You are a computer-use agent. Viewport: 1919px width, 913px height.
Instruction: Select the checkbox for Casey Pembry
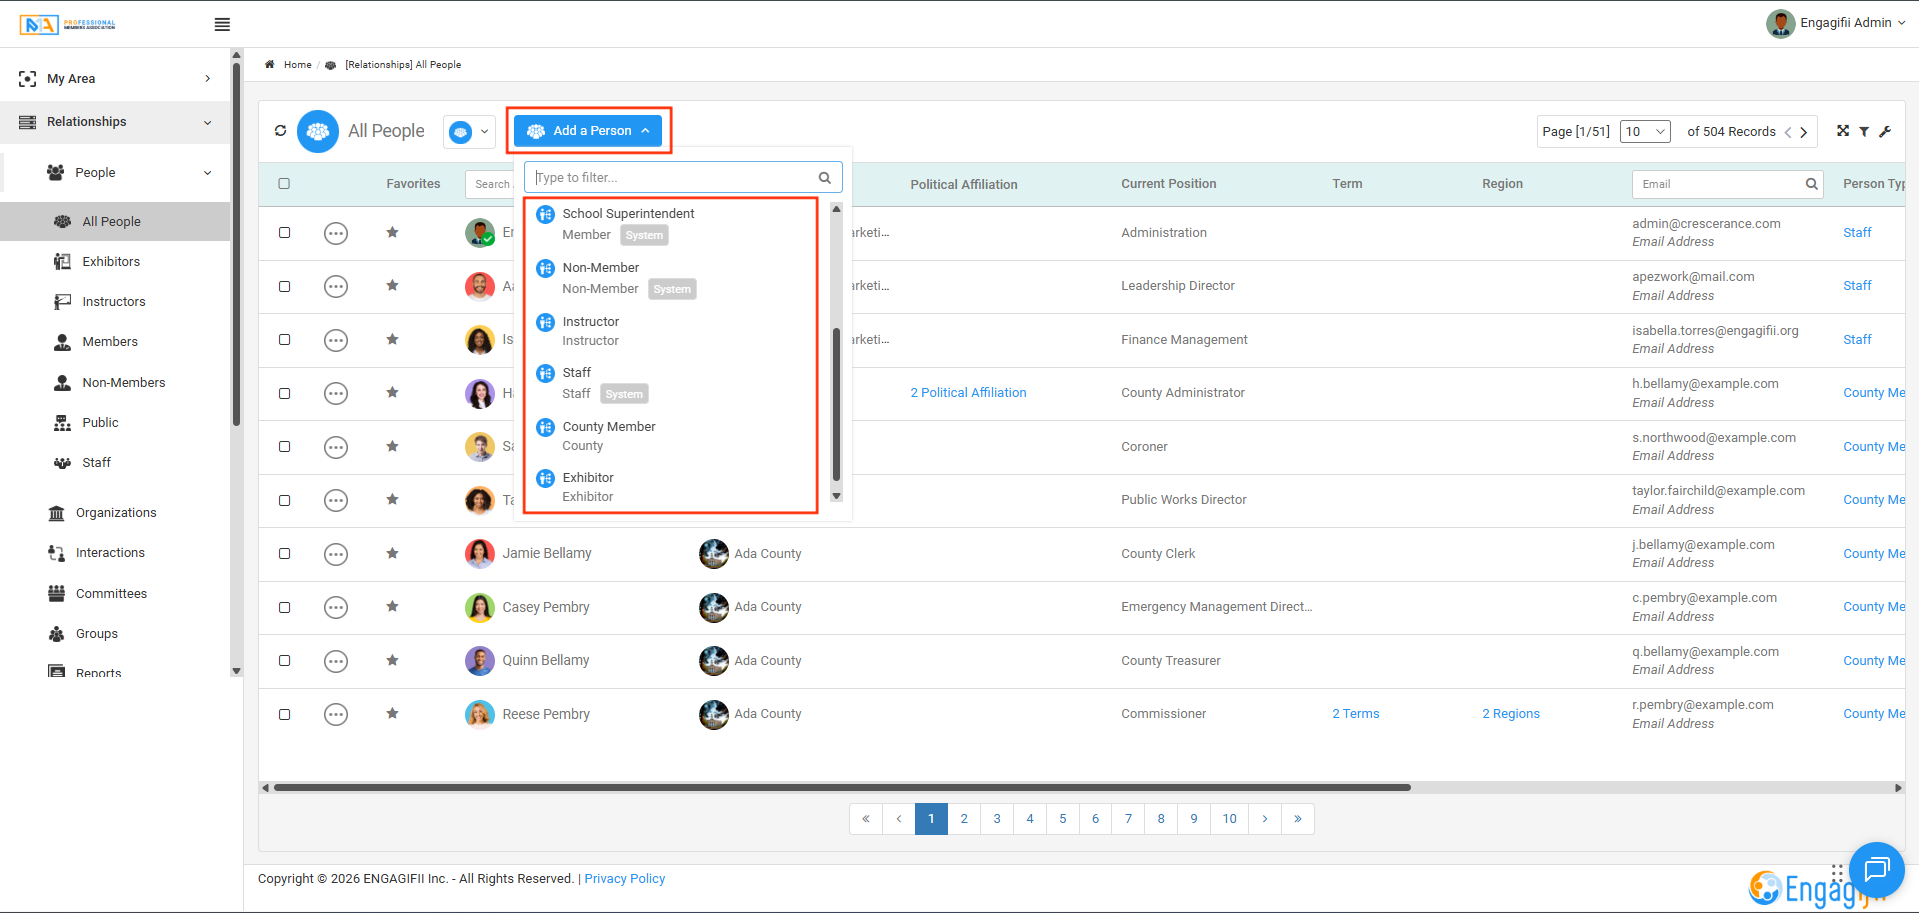(x=284, y=607)
